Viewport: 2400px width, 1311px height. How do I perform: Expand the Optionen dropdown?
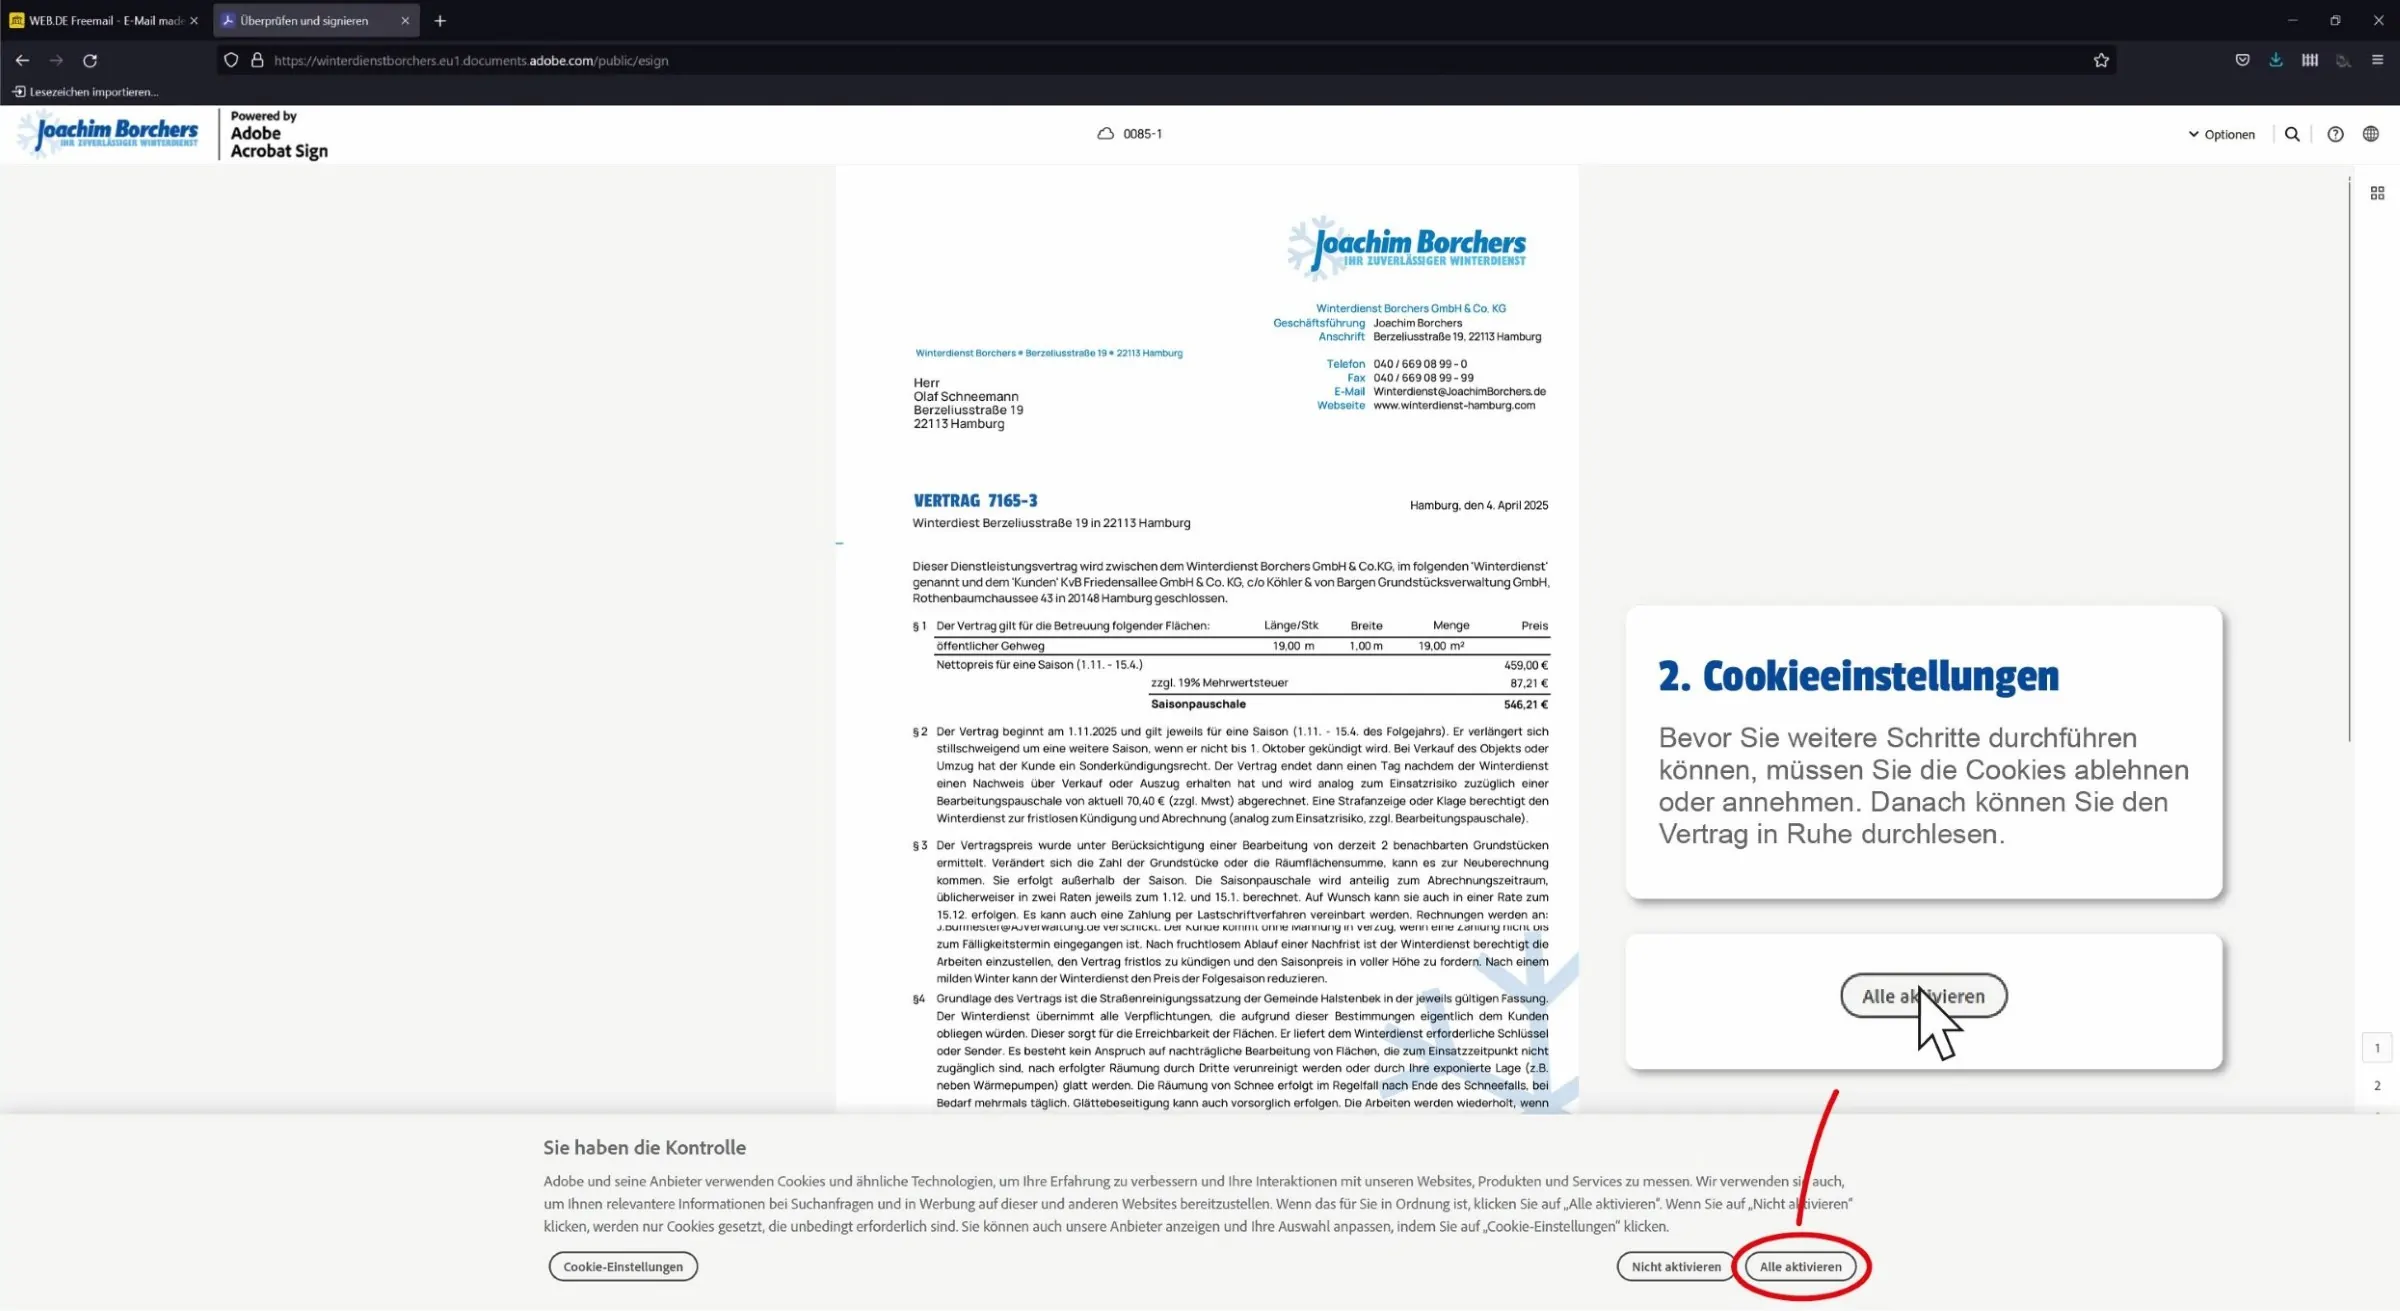tap(2221, 134)
